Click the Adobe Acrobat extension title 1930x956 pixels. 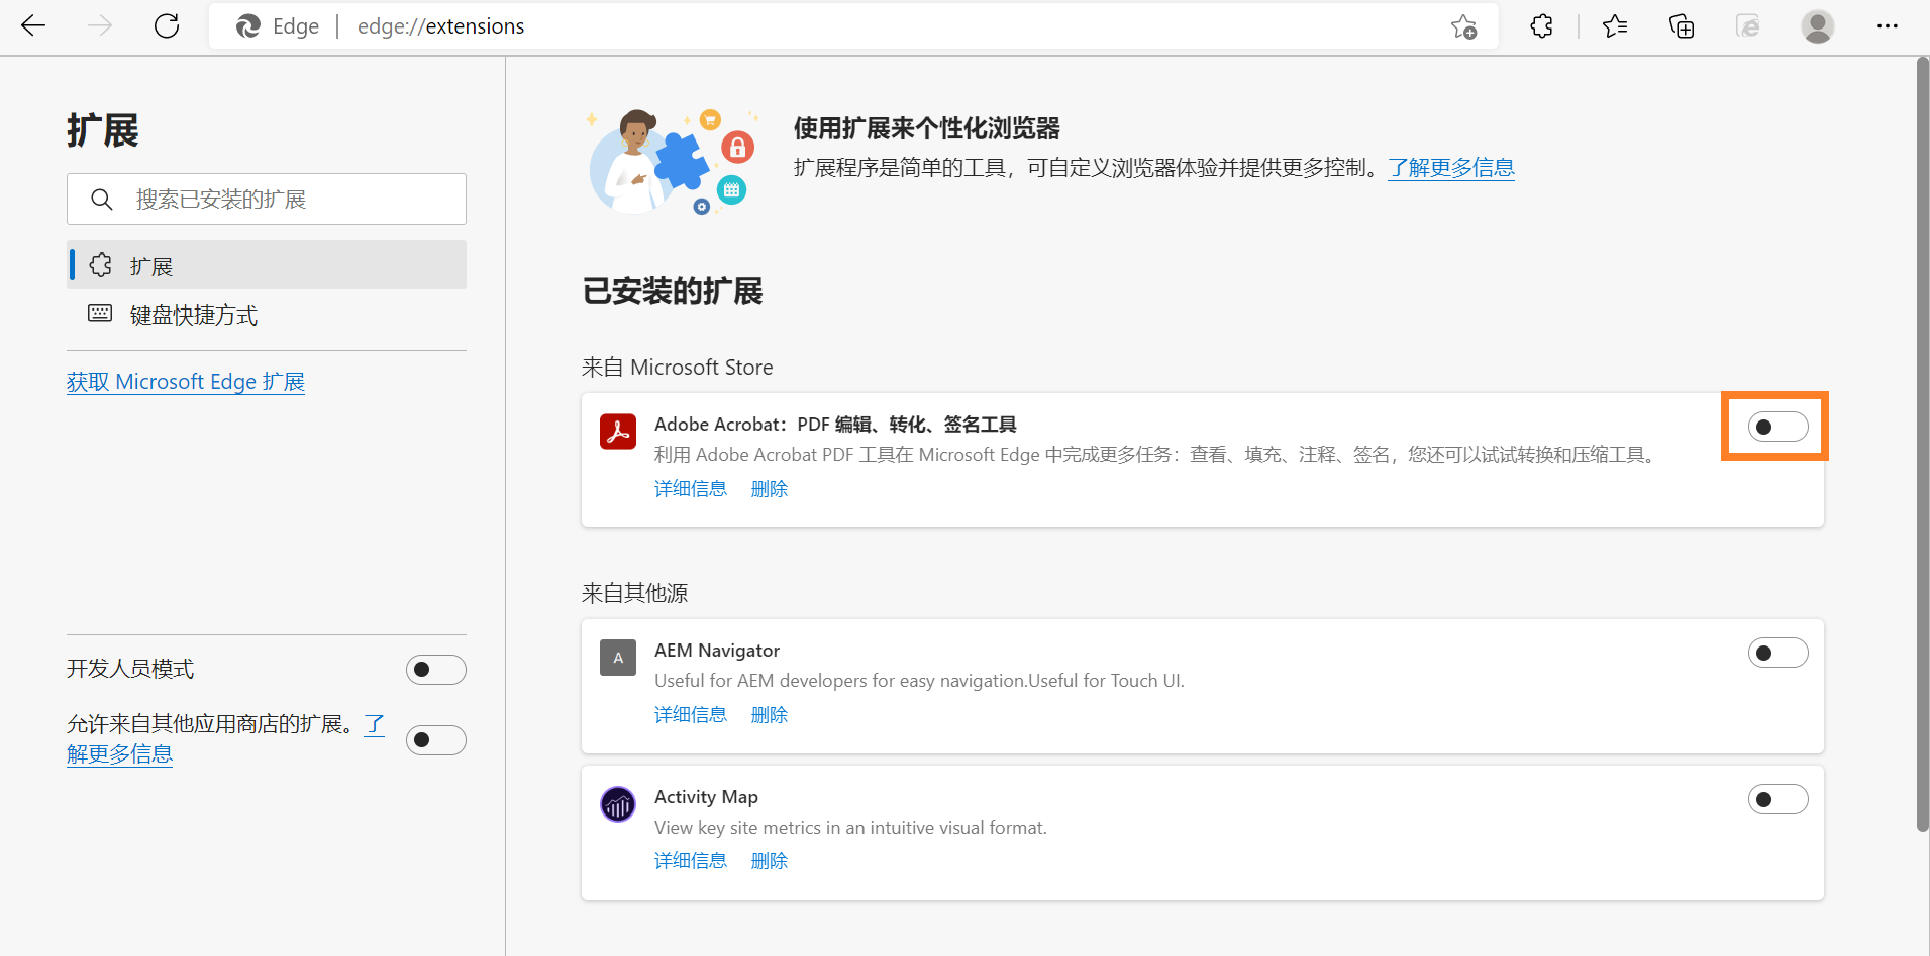click(835, 424)
